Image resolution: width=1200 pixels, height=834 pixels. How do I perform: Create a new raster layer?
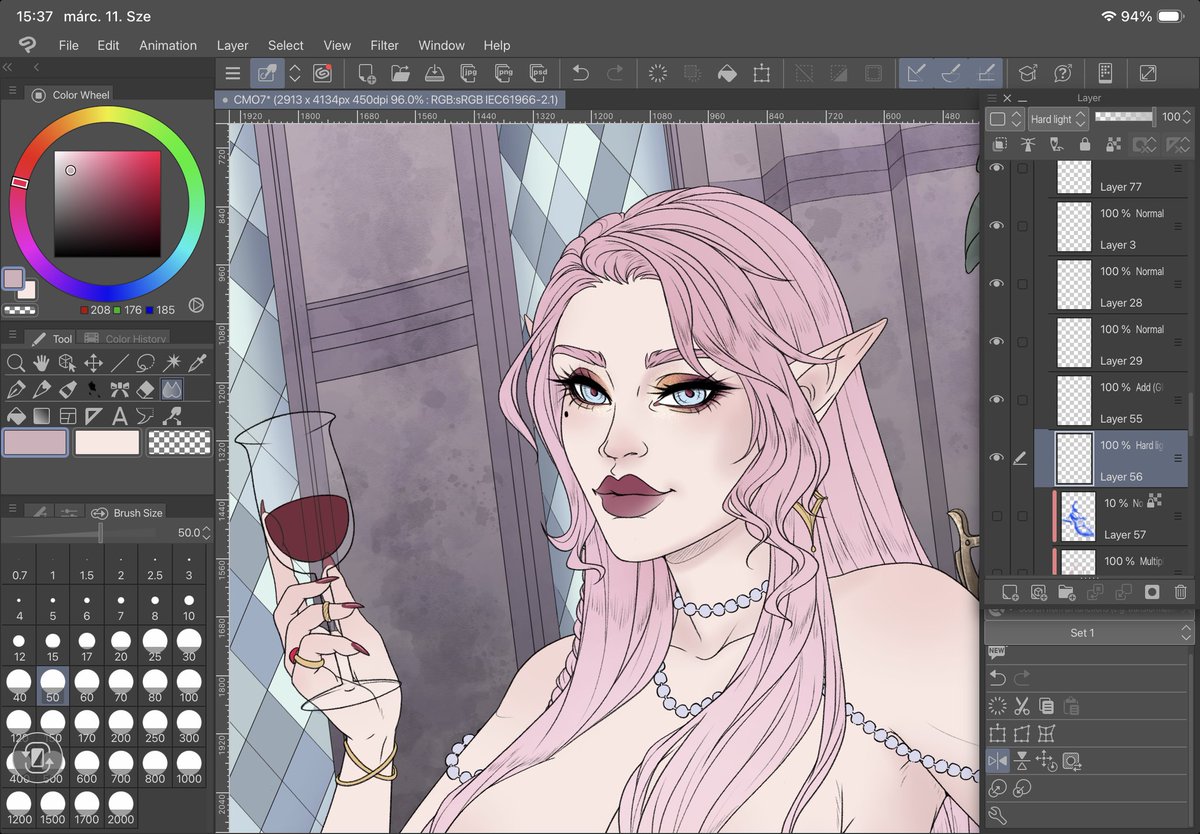[1010, 592]
